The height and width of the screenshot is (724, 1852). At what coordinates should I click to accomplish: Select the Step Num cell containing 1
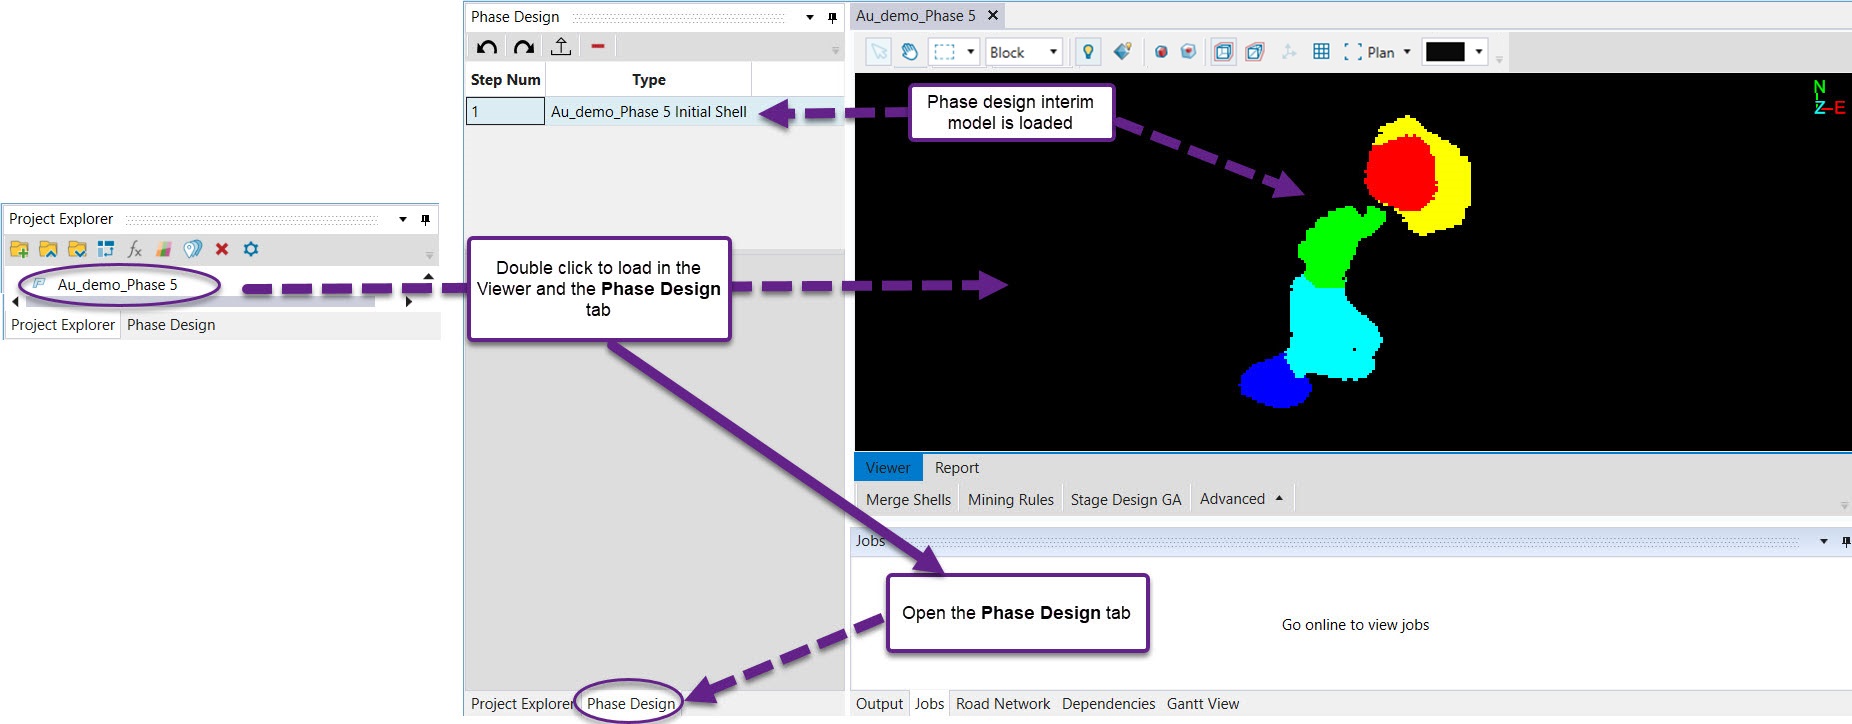(505, 111)
